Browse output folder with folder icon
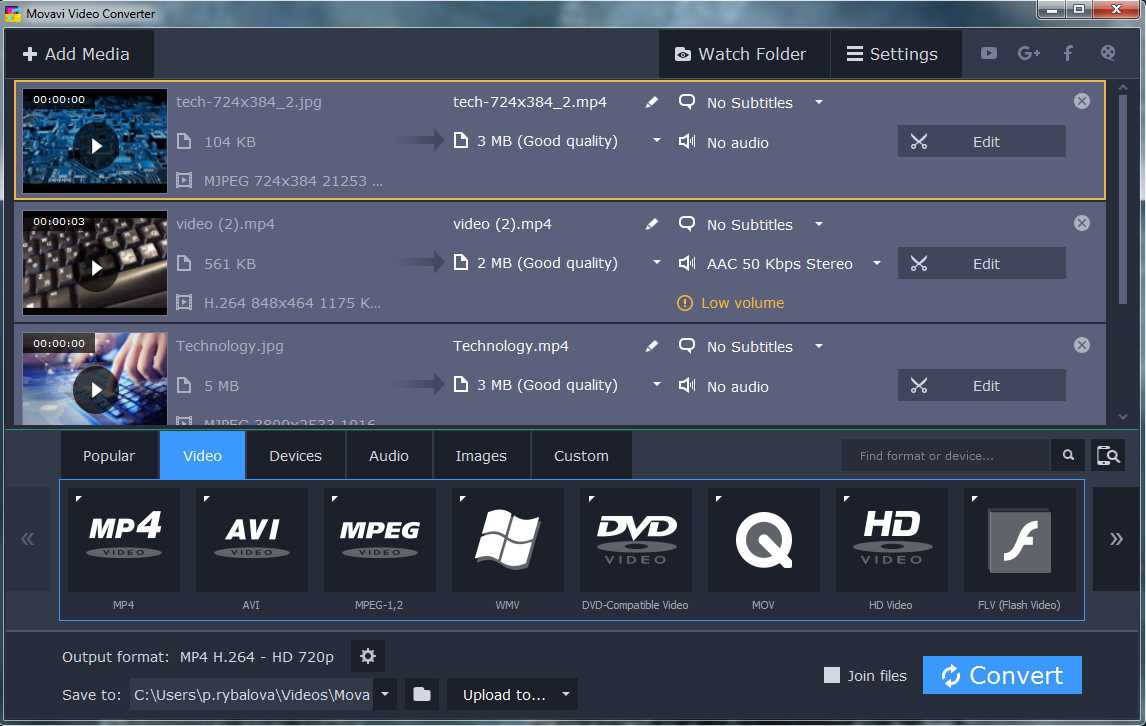This screenshot has width=1146, height=726. 422,694
